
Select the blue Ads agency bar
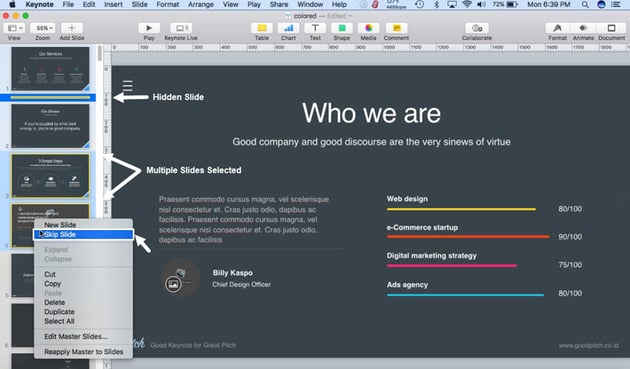click(x=465, y=295)
